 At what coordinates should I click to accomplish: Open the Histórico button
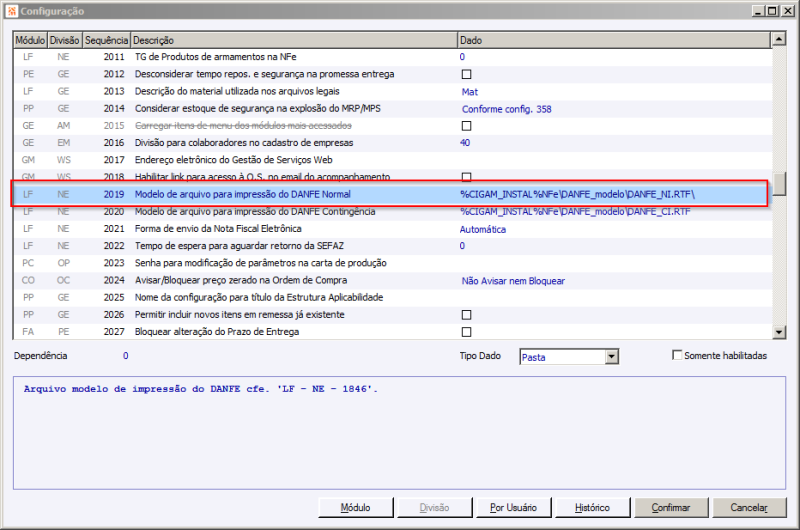tap(592, 508)
